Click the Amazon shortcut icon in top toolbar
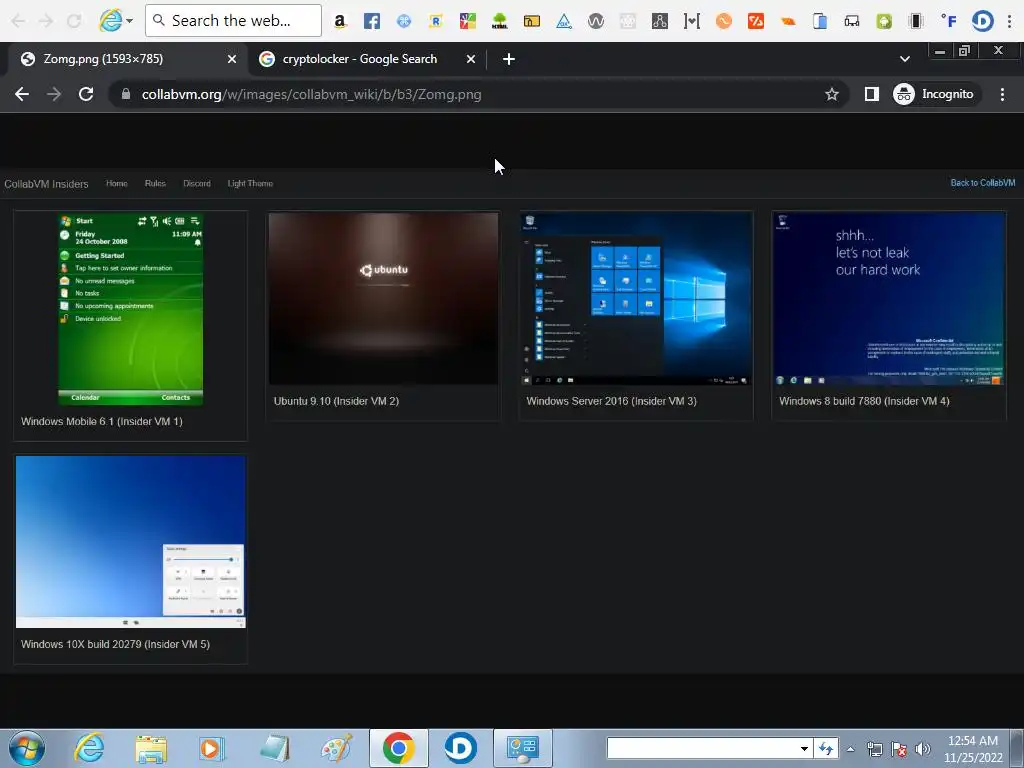Image resolution: width=1024 pixels, height=768 pixels. 340,21
